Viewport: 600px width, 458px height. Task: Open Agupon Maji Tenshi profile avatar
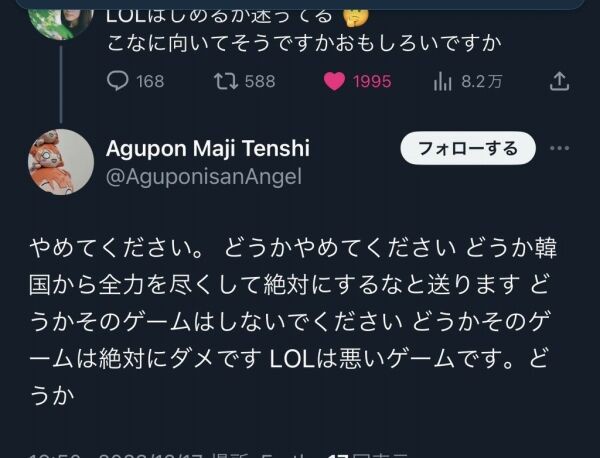pyautogui.click(x=61, y=162)
